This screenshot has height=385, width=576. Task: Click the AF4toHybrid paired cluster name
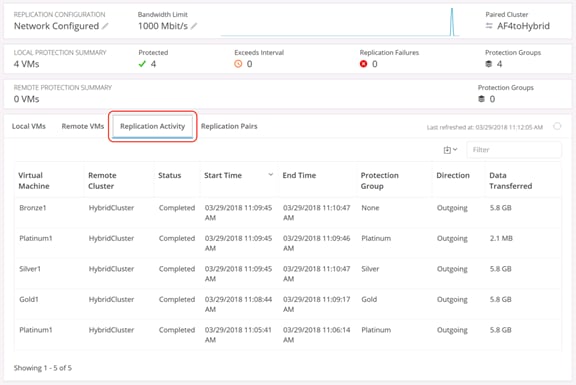[523, 26]
